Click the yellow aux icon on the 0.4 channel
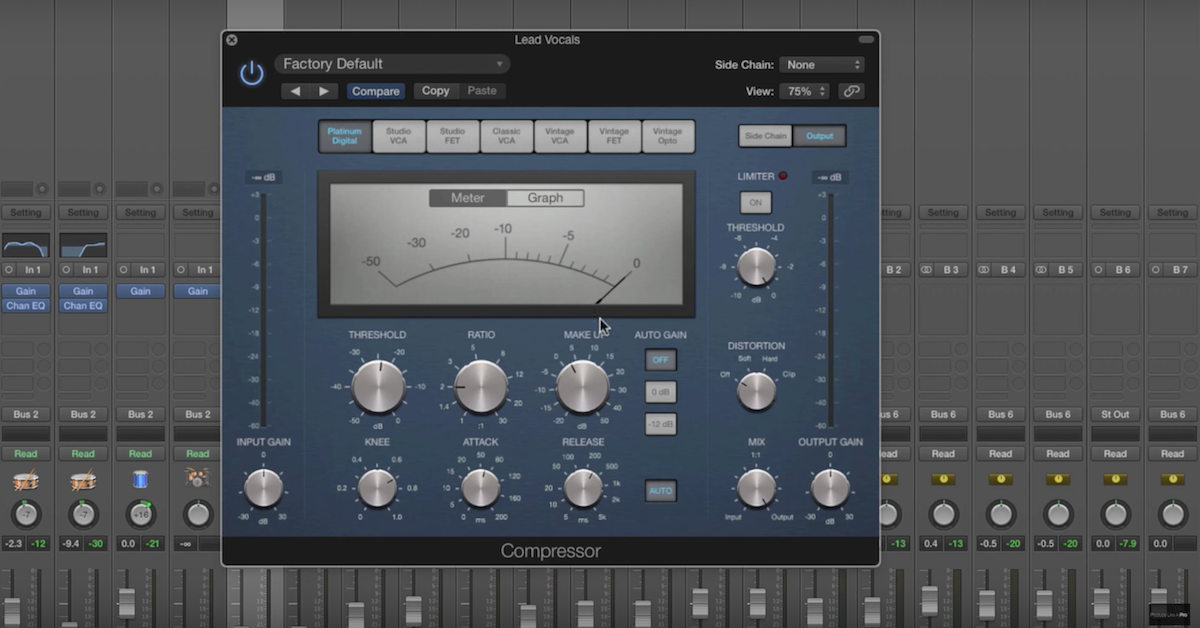The width and height of the screenshot is (1200, 628). [x=943, y=479]
